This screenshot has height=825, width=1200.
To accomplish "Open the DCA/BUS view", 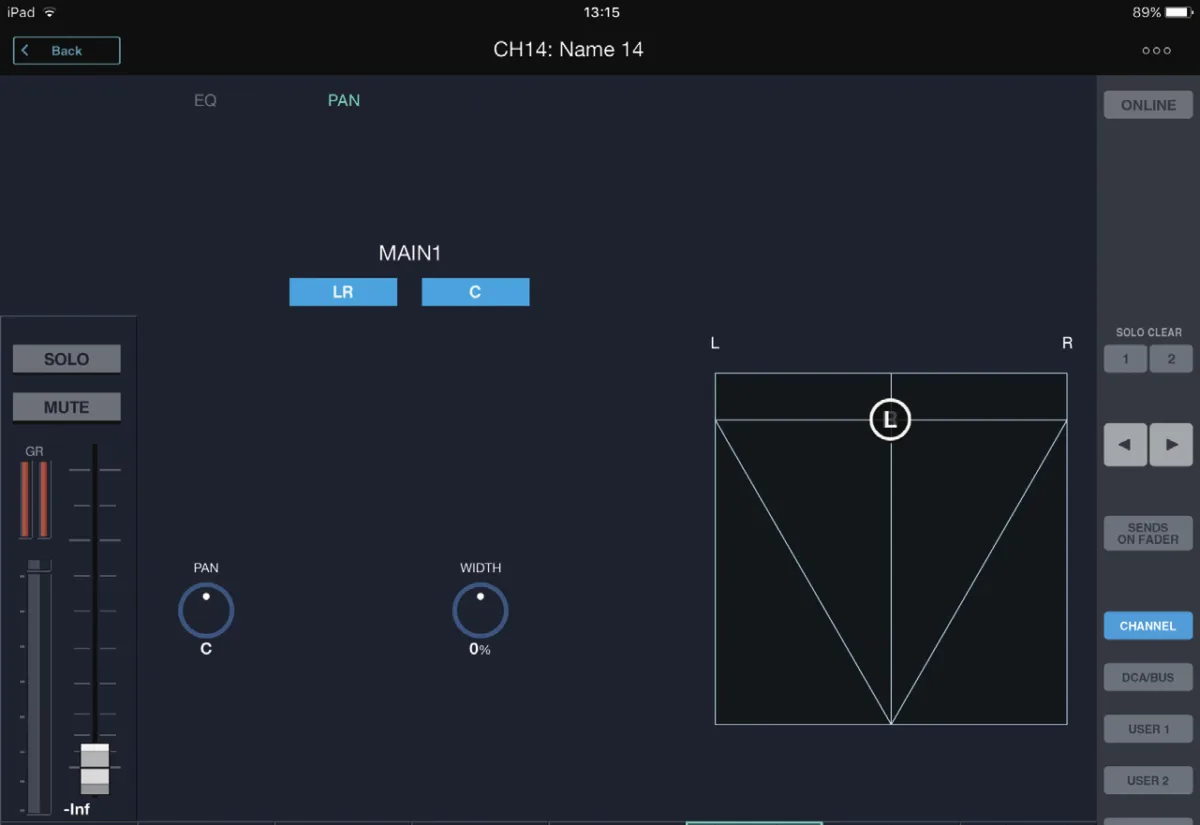I will 1148,677.
